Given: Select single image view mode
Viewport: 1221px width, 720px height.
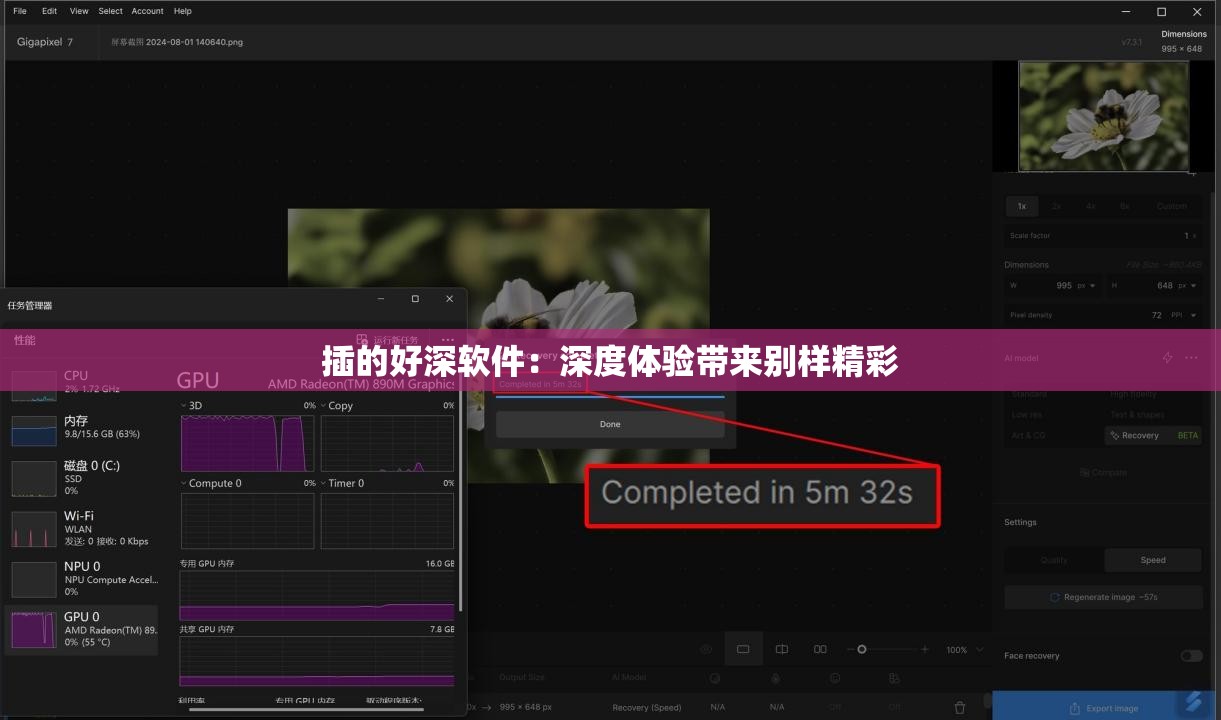Looking at the screenshot, I should point(744,648).
